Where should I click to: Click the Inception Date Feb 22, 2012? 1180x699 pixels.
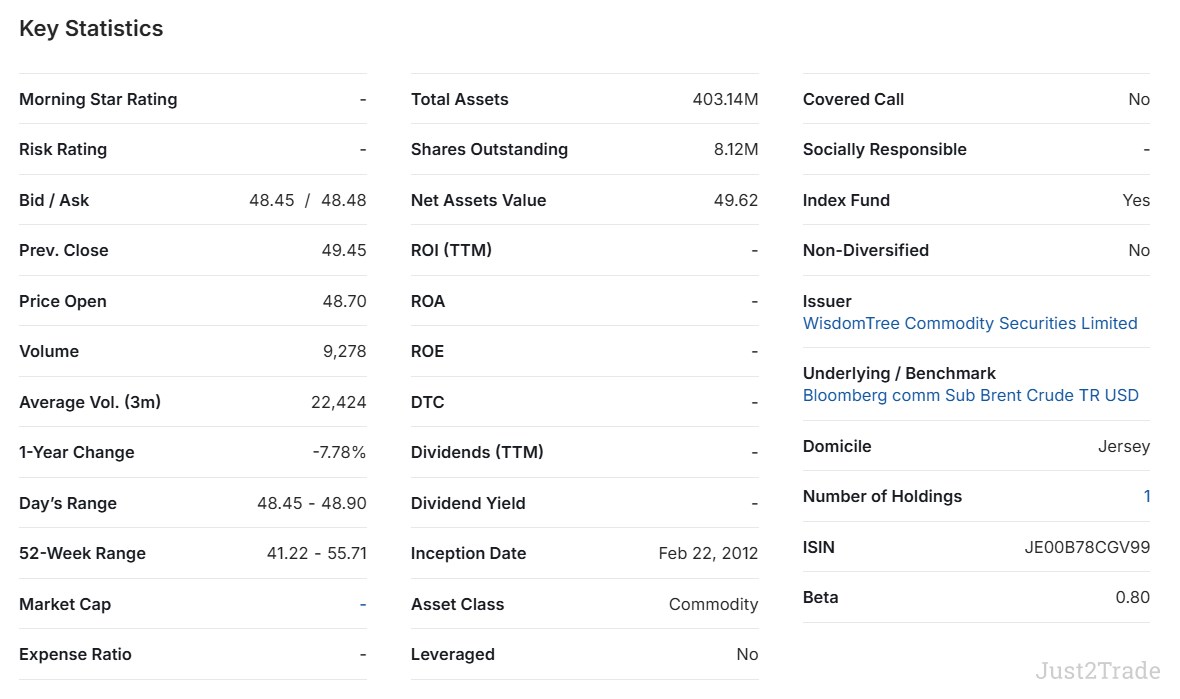(707, 553)
